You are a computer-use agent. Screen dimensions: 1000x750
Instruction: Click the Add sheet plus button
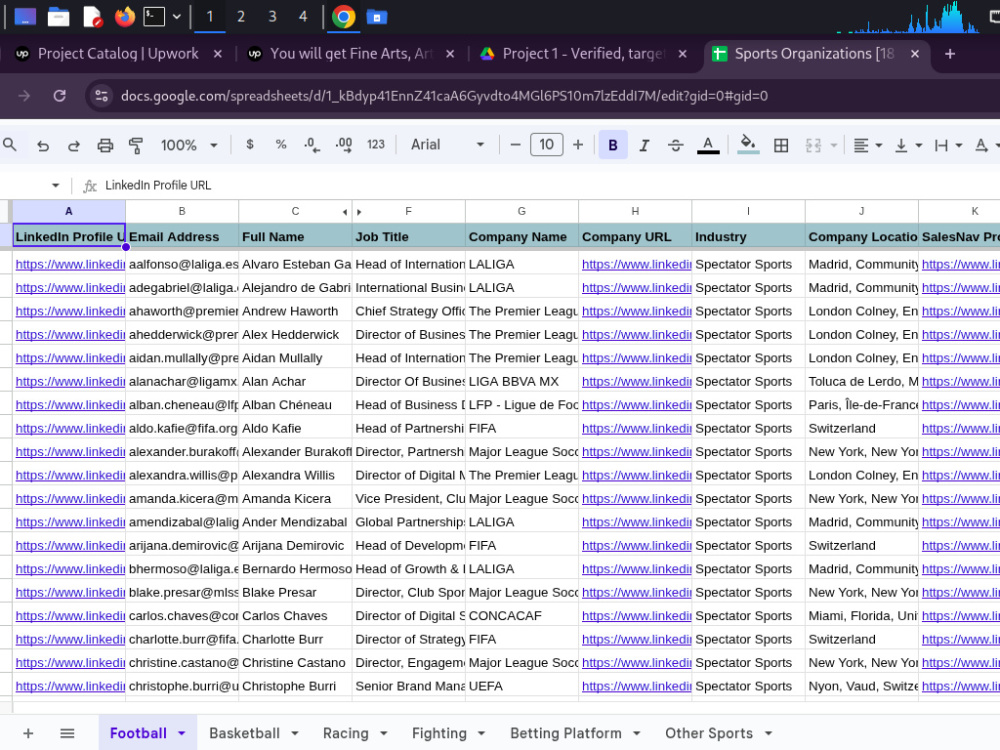point(28,733)
